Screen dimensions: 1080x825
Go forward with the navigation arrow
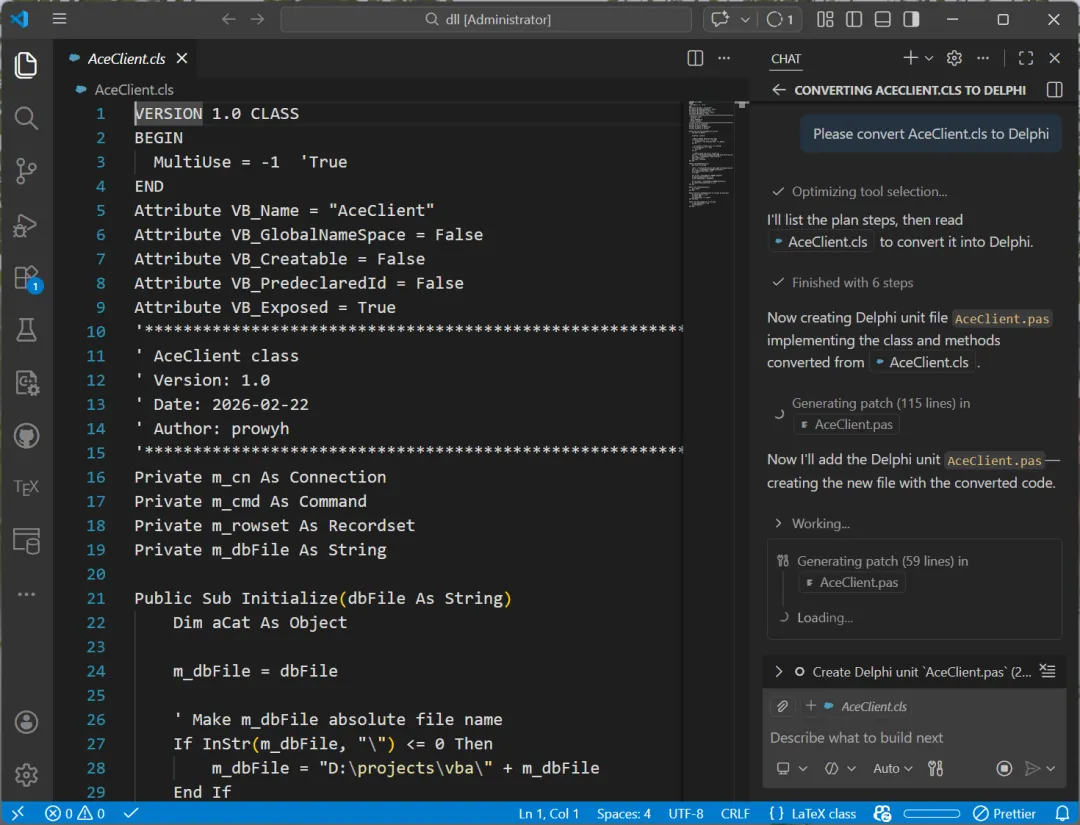[258, 19]
